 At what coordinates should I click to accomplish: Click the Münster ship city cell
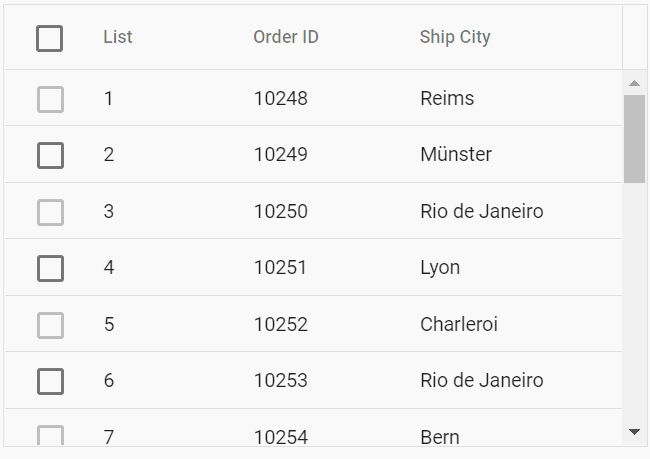456,155
